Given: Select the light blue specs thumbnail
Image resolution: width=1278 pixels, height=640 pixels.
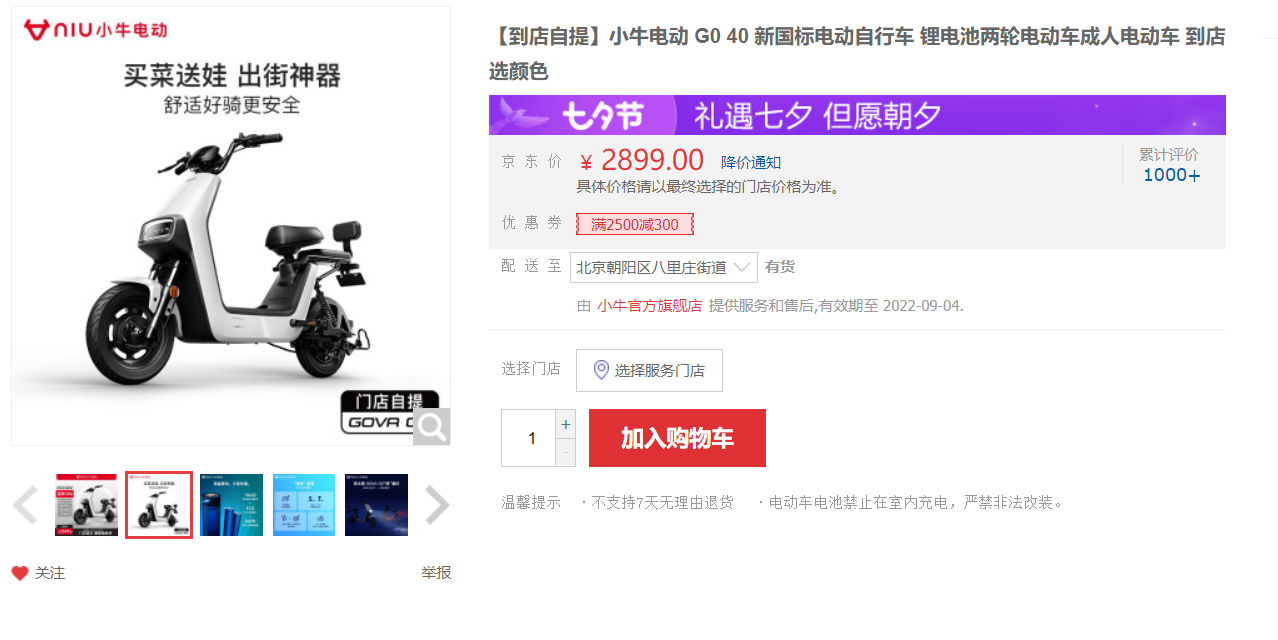Looking at the screenshot, I should click(304, 505).
